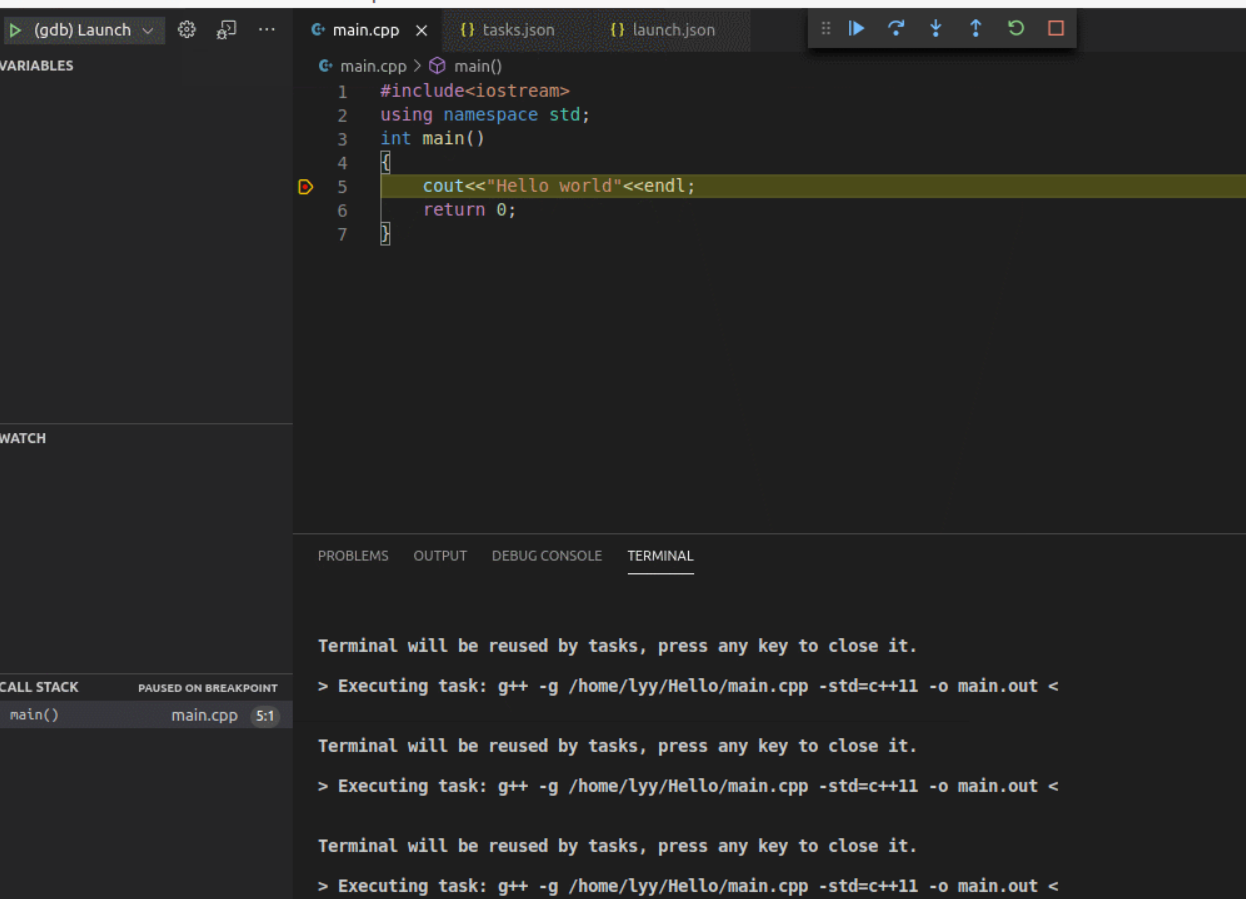Click the first 'Terminal will be reused' line

[x=617, y=646]
